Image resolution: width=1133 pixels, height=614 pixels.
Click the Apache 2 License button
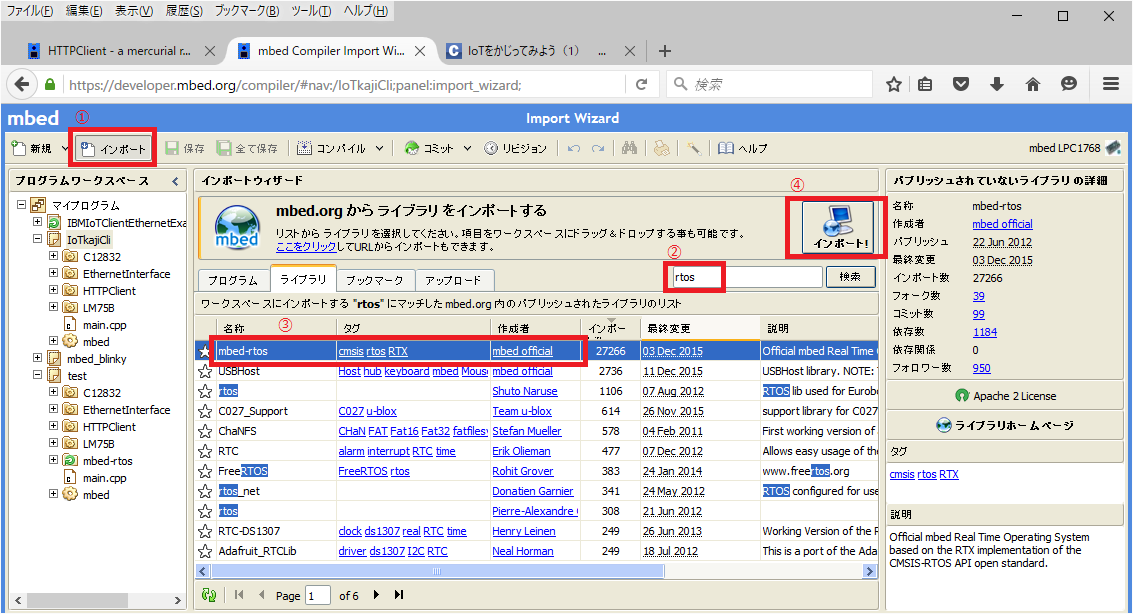tap(1005, 396)
